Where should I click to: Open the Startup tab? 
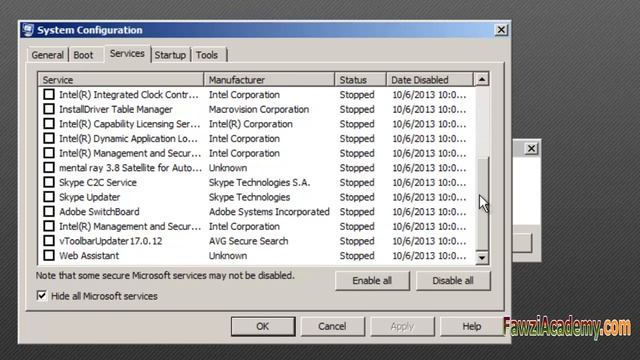click(170, 55)
